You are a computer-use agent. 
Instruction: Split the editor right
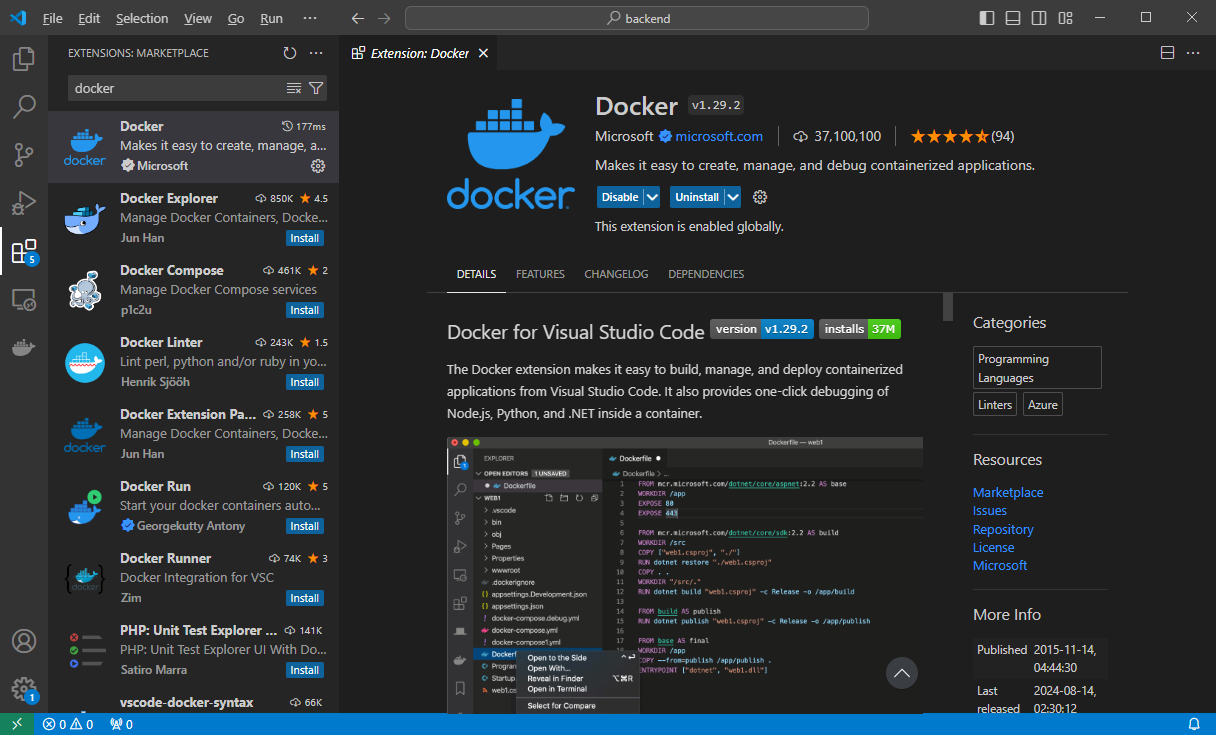1167,53
